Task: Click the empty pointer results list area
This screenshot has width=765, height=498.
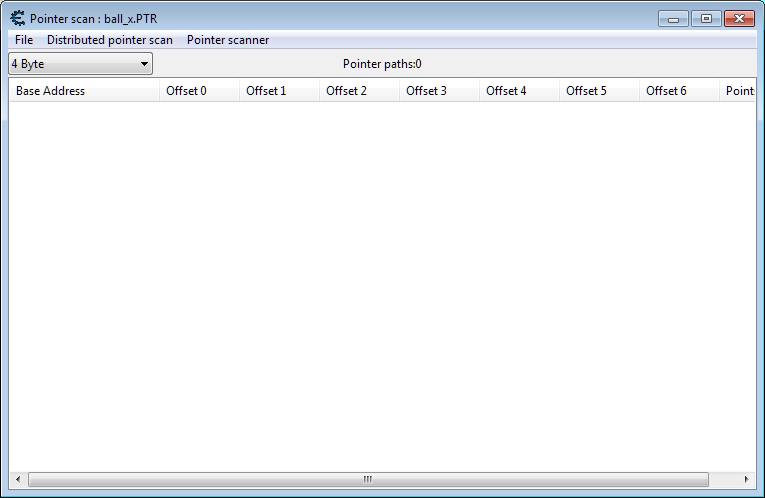Action: pos(380,280)
